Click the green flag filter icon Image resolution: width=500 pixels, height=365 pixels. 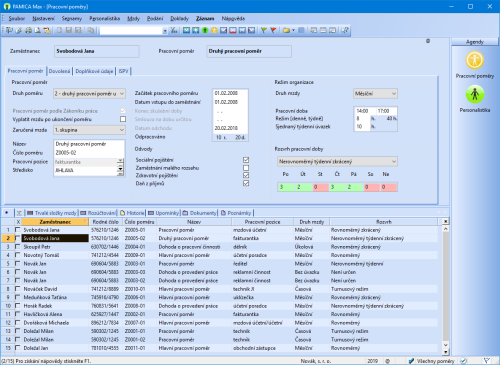pos(264,30)
